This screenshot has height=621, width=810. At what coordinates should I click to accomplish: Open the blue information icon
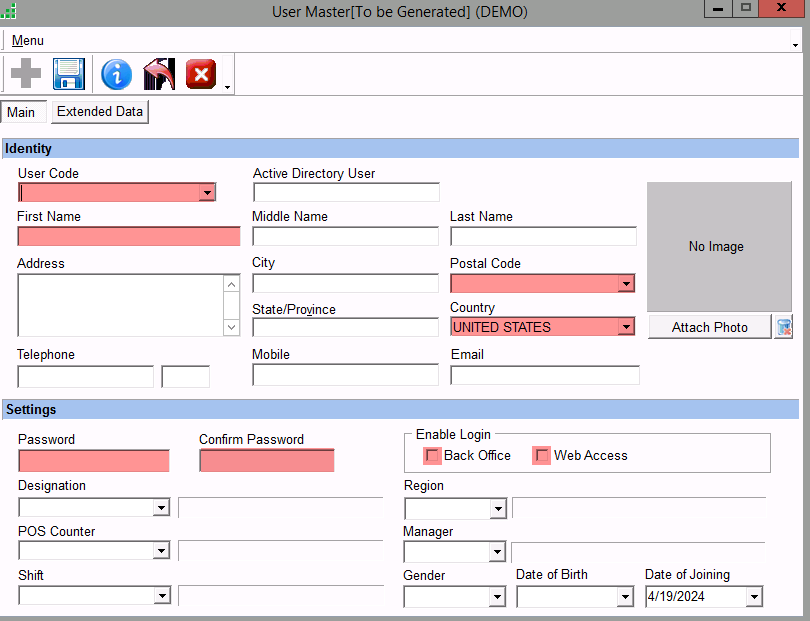[116, 74]
